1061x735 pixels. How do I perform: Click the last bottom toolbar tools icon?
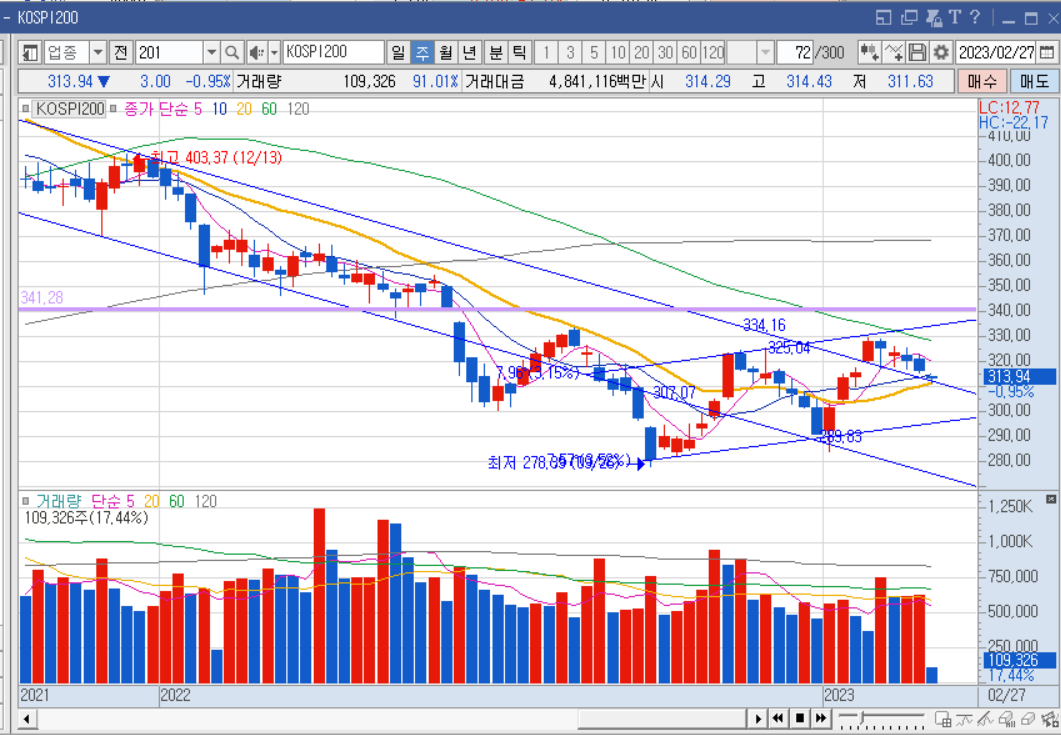pos(1049,718)
